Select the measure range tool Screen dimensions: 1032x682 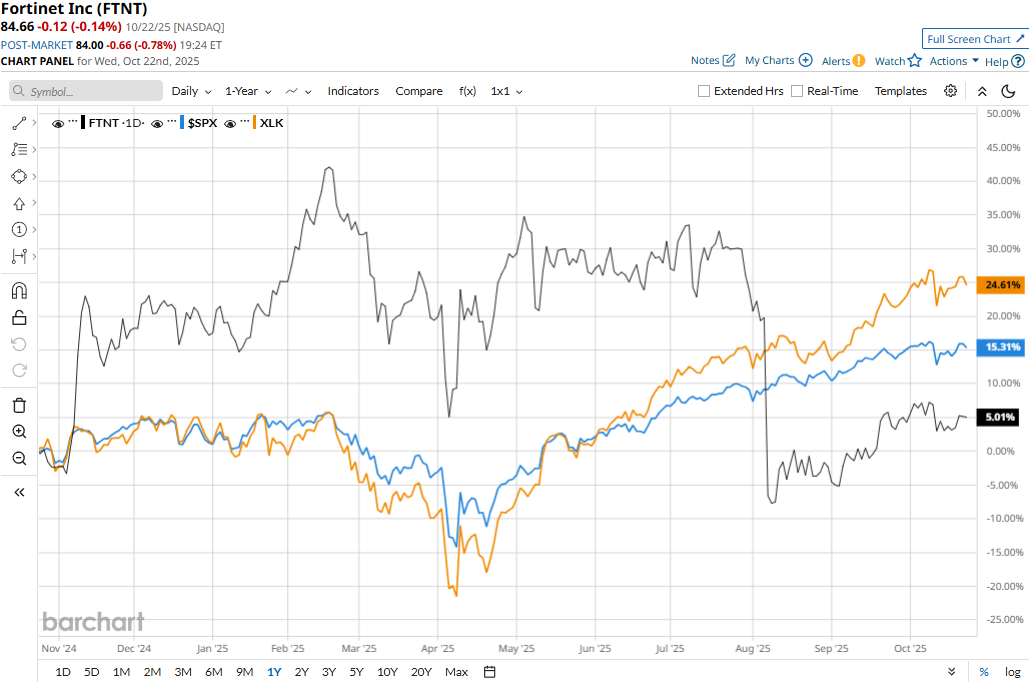click(19, 256)
